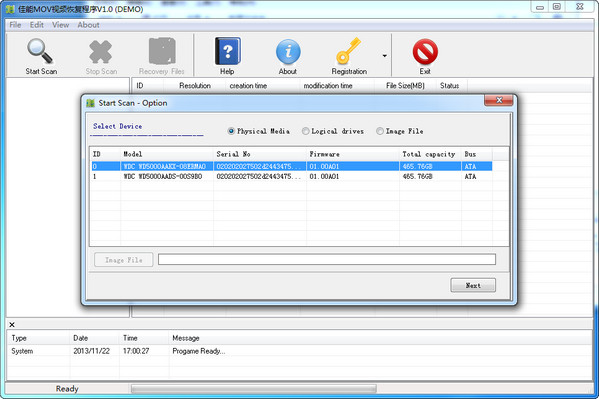This screenshot has height=399, width=599.
Task: Click the Time column header in log
Action: tap(144, 338)
